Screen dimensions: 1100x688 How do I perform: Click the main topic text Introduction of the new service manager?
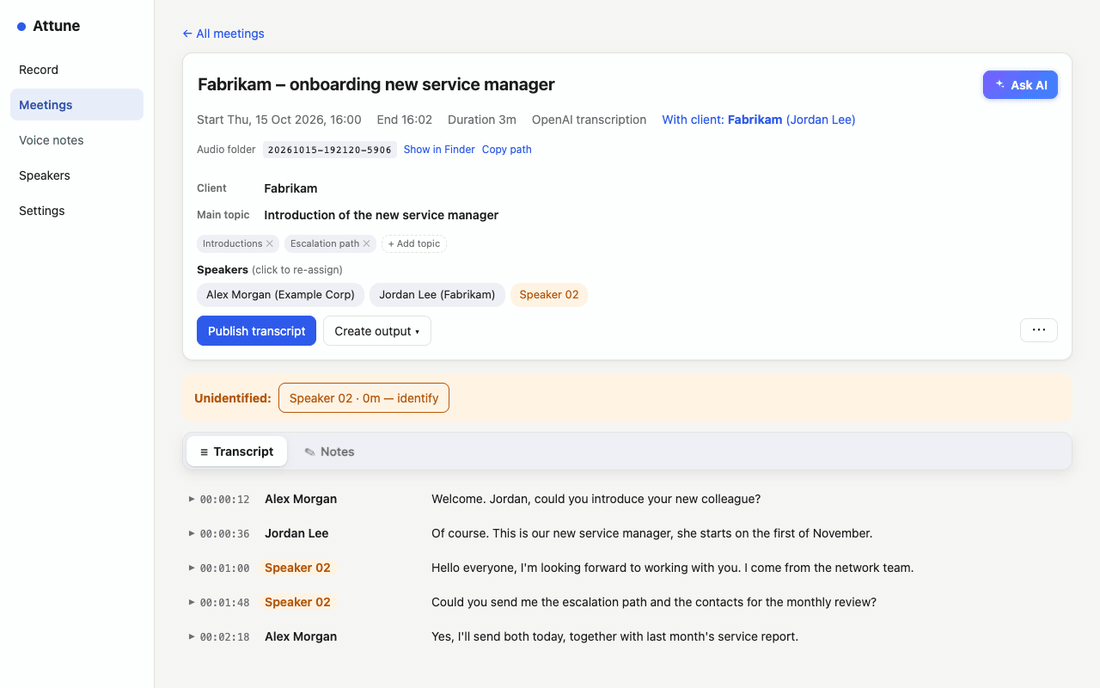tap(381, 215)
